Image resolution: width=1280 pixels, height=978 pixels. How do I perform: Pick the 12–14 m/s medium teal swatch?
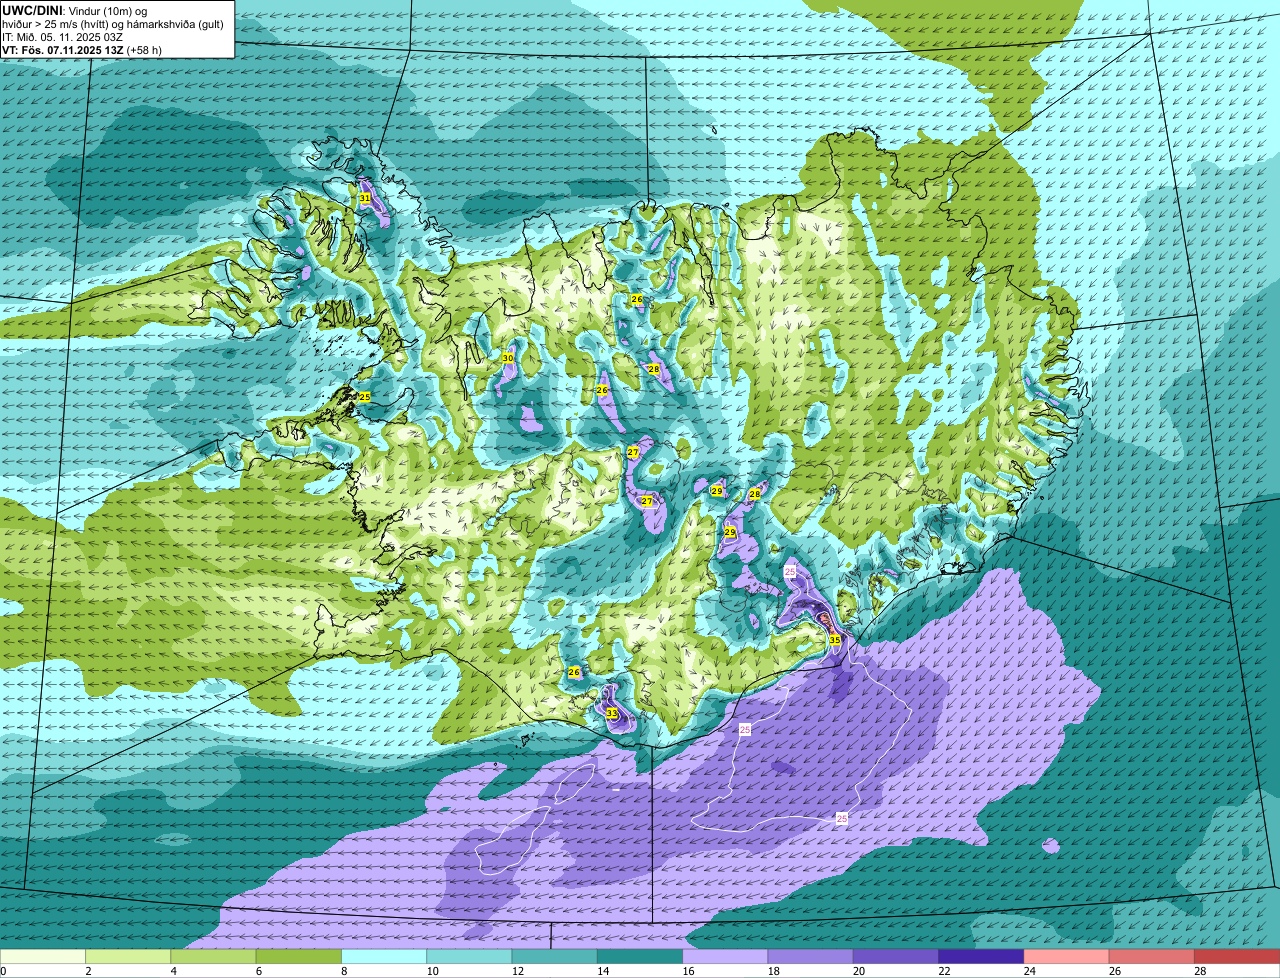tap(555, 957)
